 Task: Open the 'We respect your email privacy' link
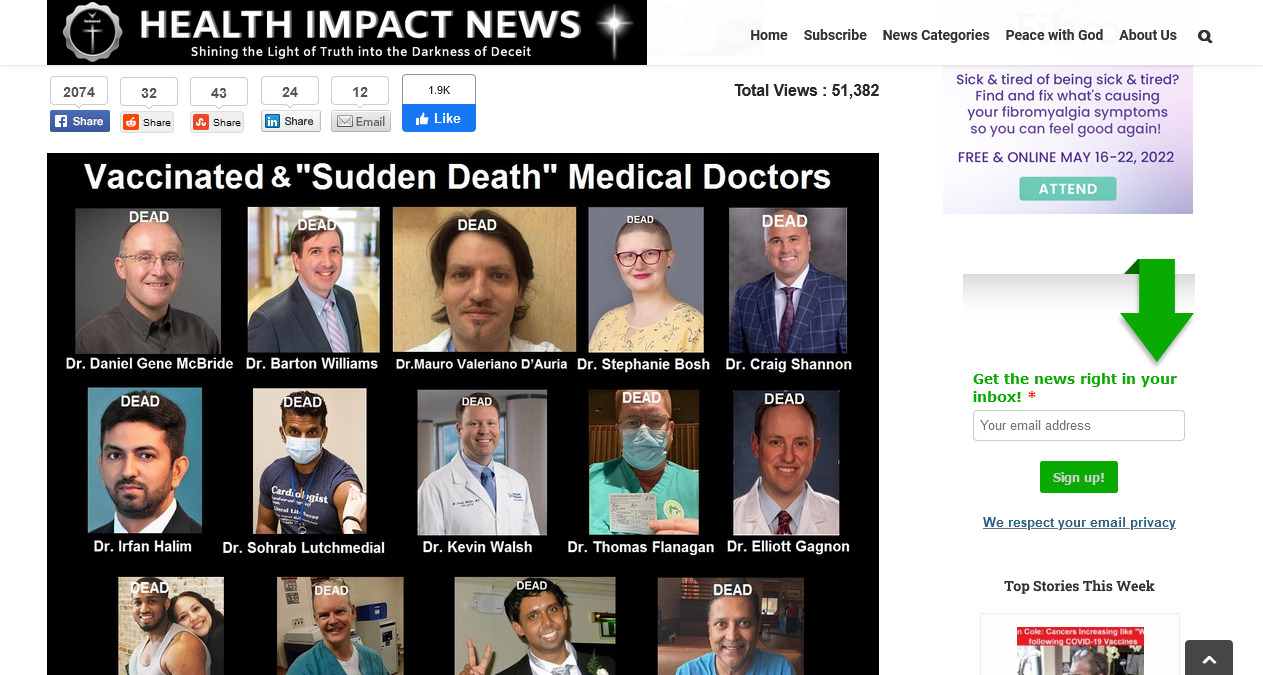click(x=1078, y=522)
